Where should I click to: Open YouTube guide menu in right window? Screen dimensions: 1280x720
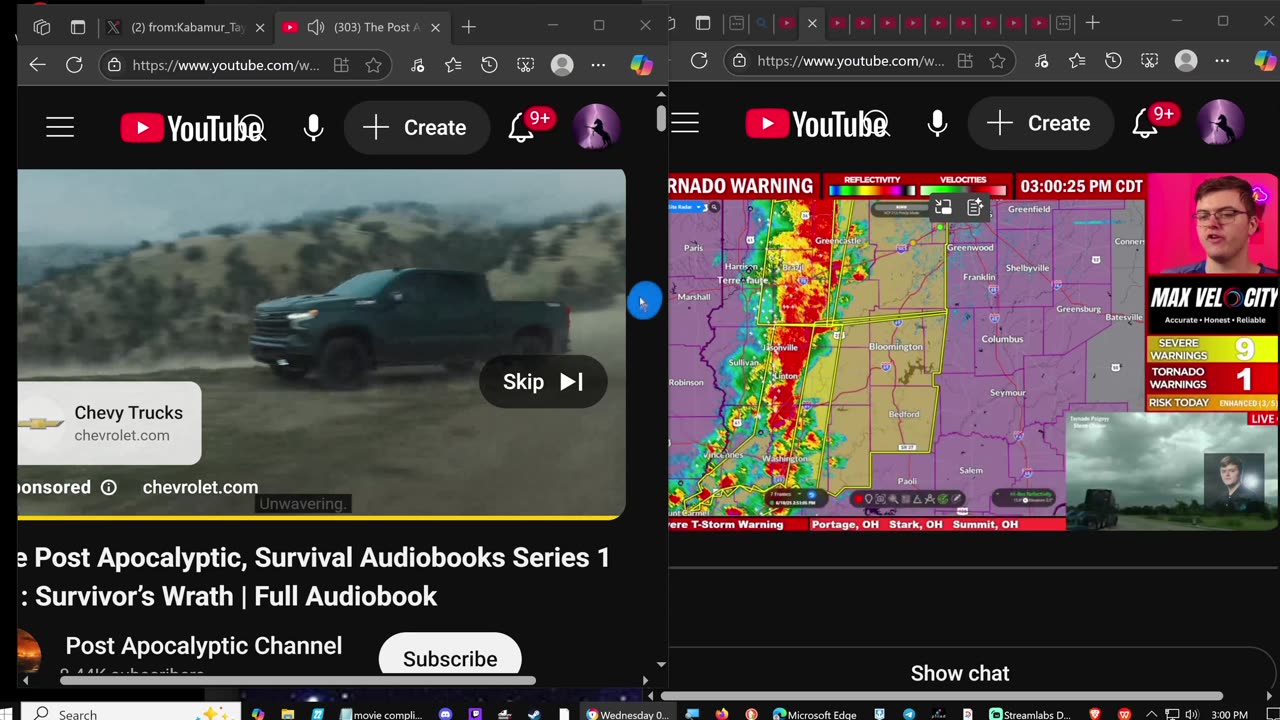tap(685, 123)
